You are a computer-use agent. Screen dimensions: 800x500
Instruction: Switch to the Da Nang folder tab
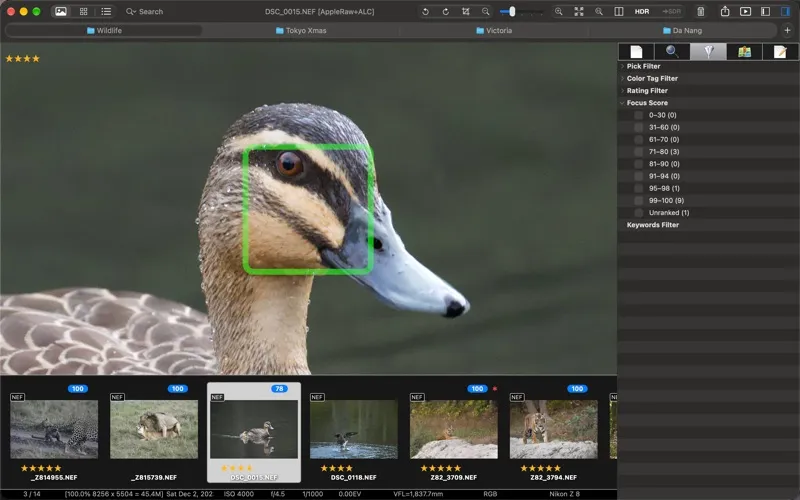[682, 31]
